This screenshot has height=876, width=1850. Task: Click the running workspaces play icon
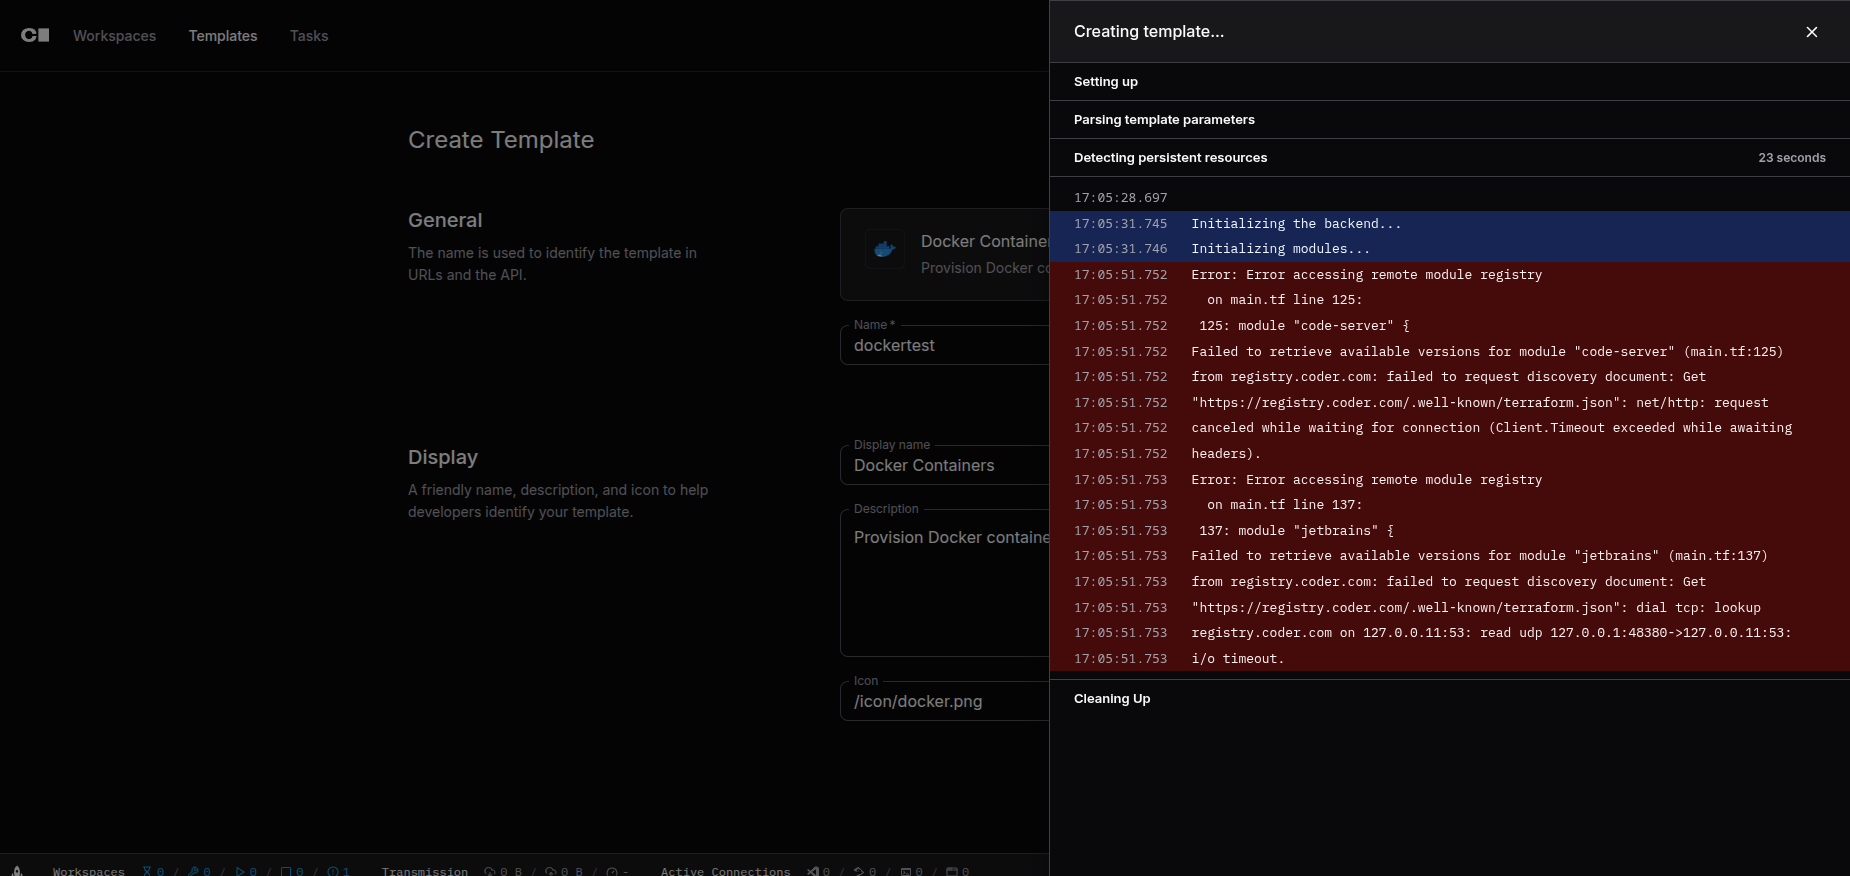[240, 871]
